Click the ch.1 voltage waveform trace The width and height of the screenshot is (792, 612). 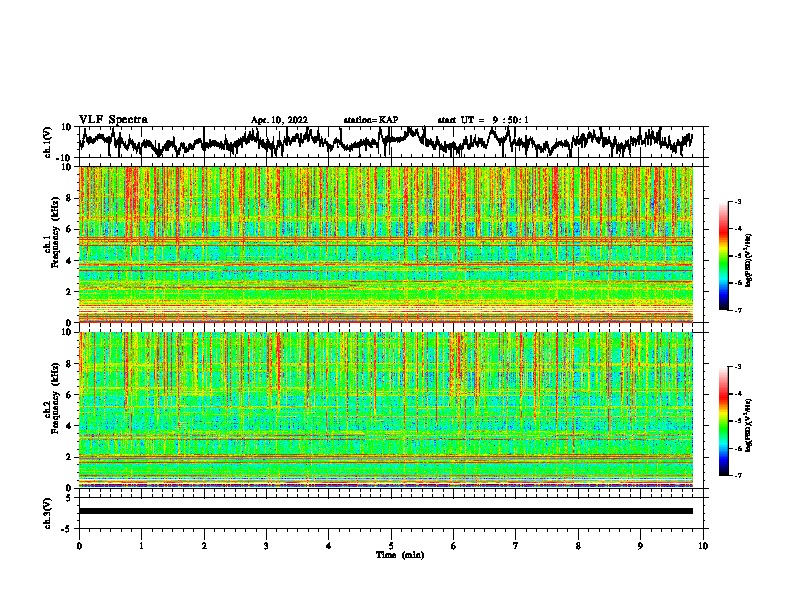point(386,141)
